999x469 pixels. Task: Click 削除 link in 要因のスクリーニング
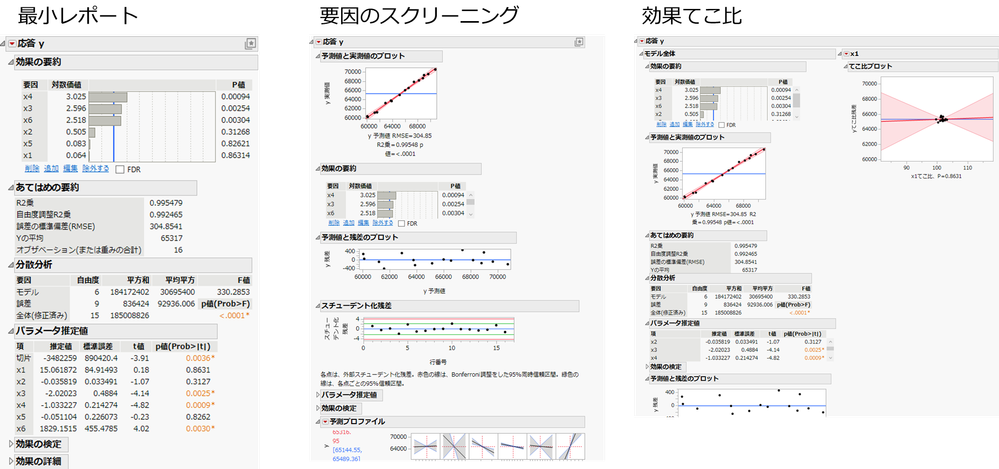[333, 223]
